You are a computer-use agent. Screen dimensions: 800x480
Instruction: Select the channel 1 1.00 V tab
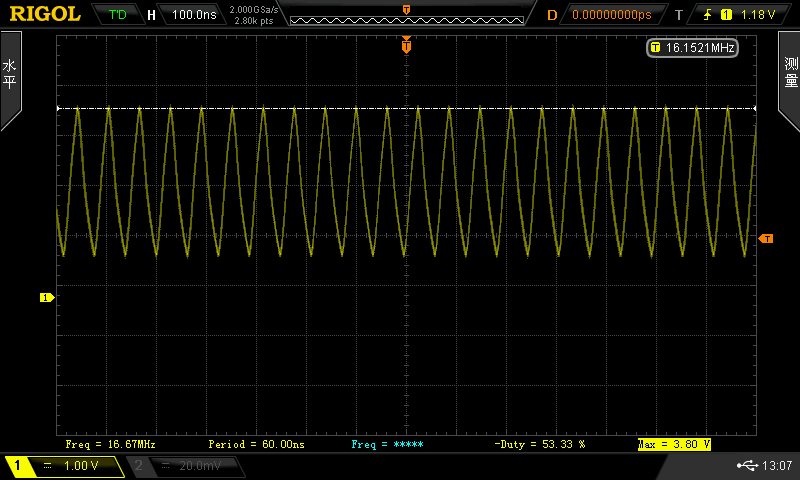pyautogui.click(x=65, y=466)
